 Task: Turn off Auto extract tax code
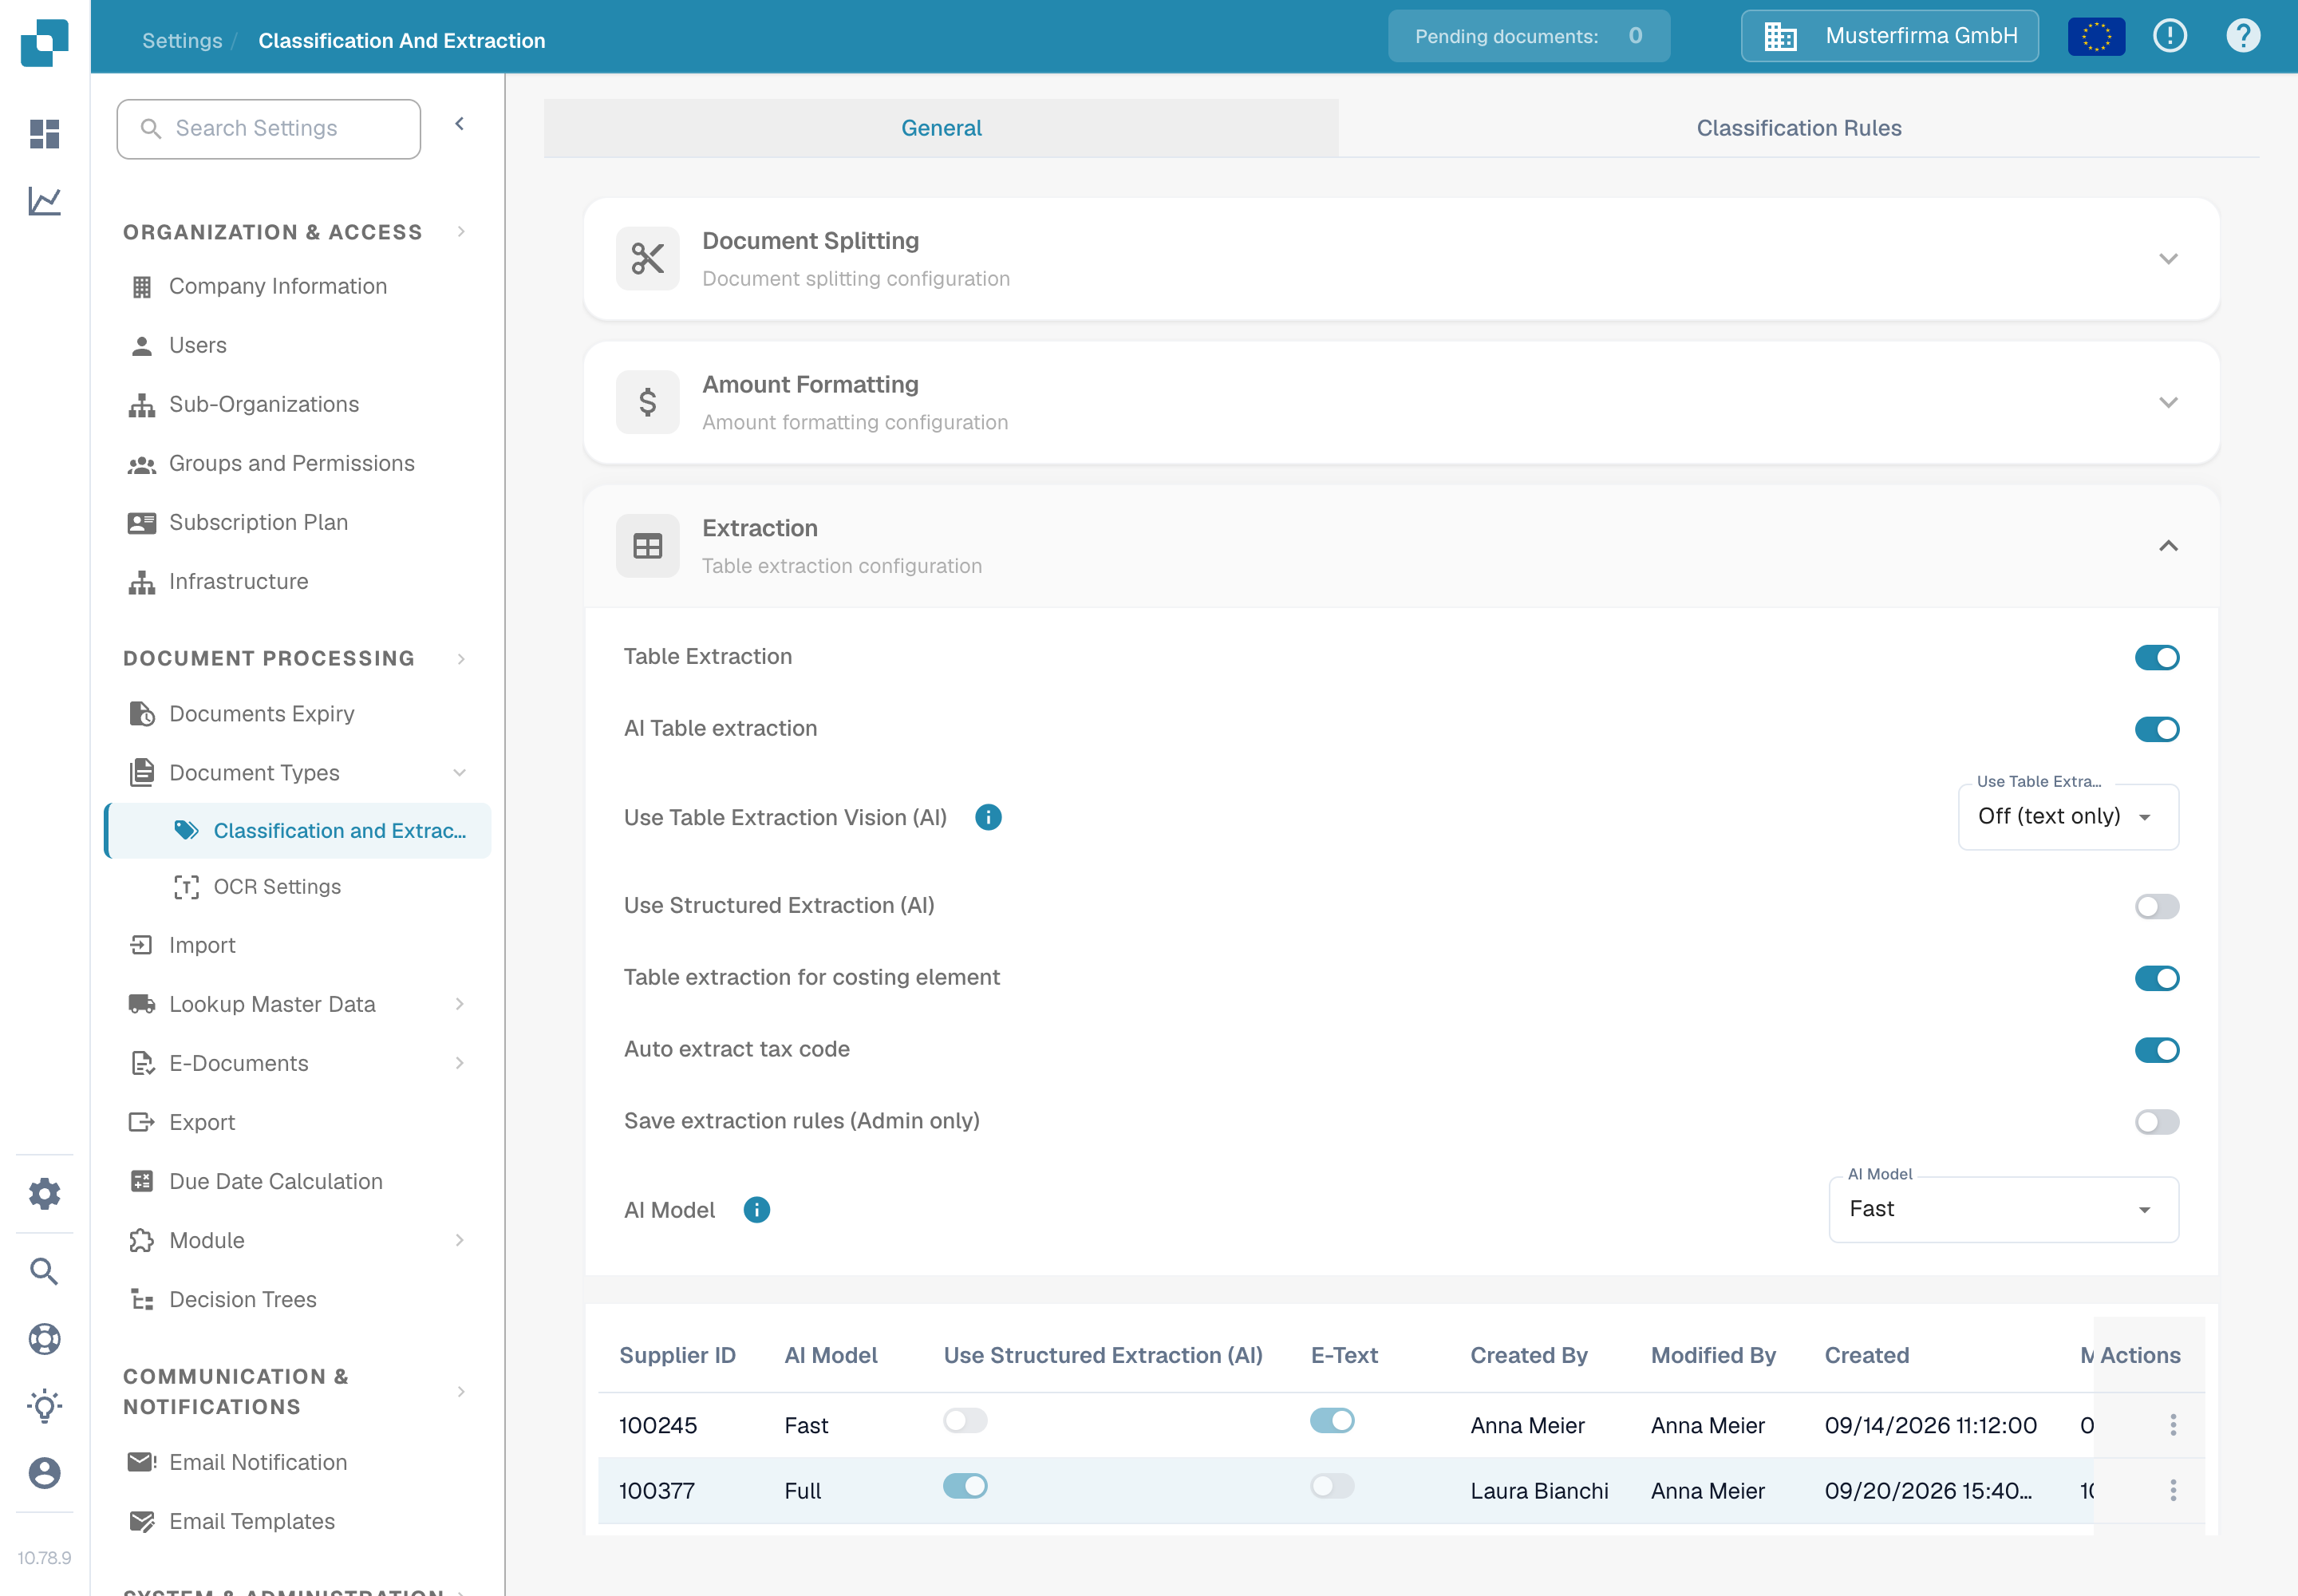(2157, 1050)
